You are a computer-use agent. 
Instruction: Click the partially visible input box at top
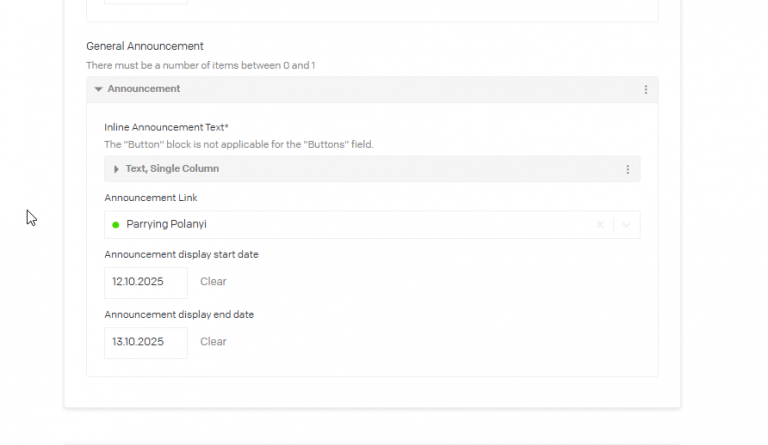(145, 2)
